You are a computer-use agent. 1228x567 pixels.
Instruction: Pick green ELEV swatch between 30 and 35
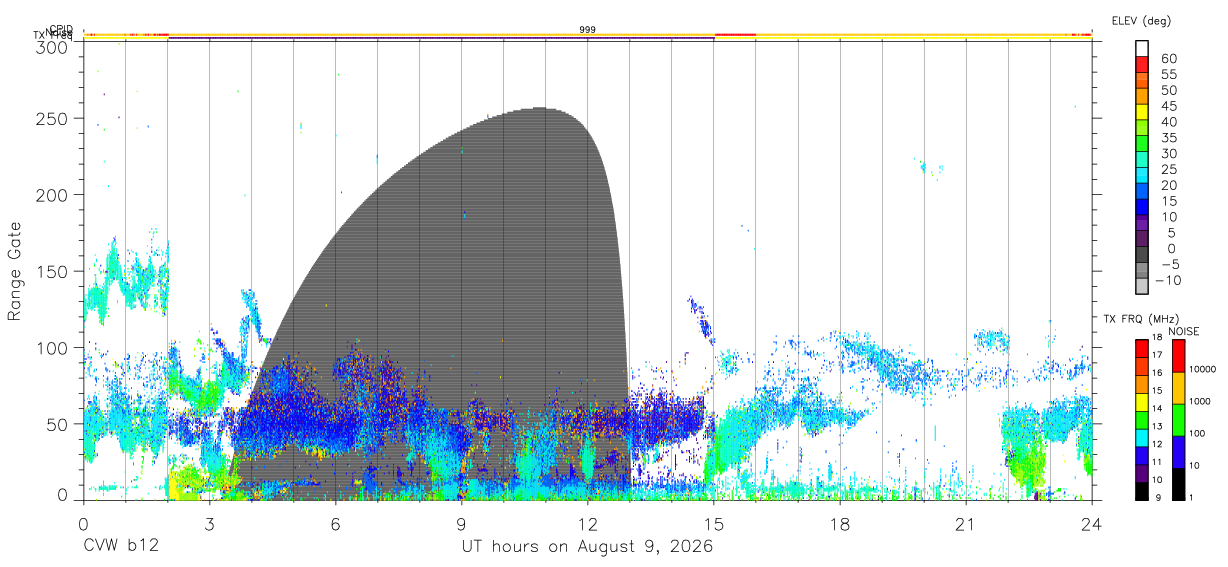tap(1142, 144)
